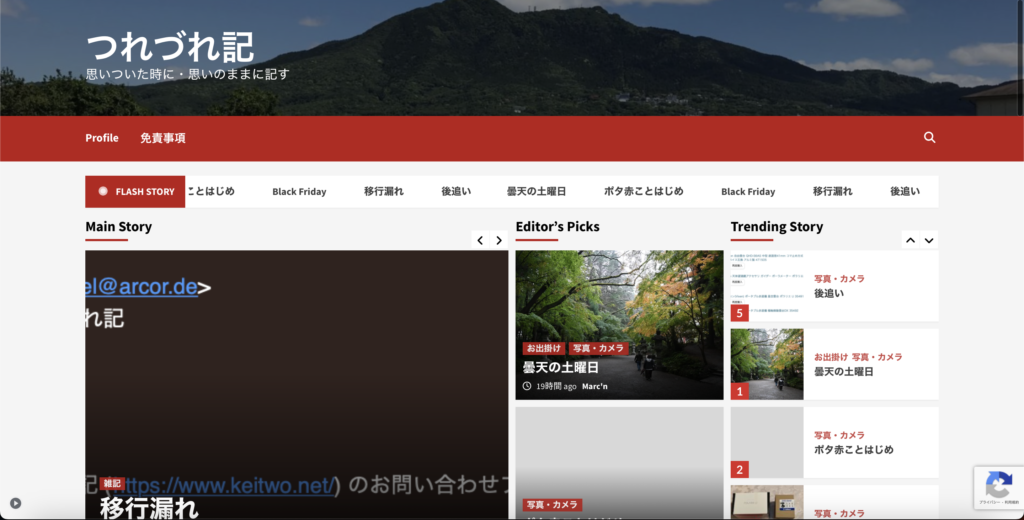This screenshot has width=1024, height=520.
Task: Move Trending Story list down with chevron
Action: 929,240
